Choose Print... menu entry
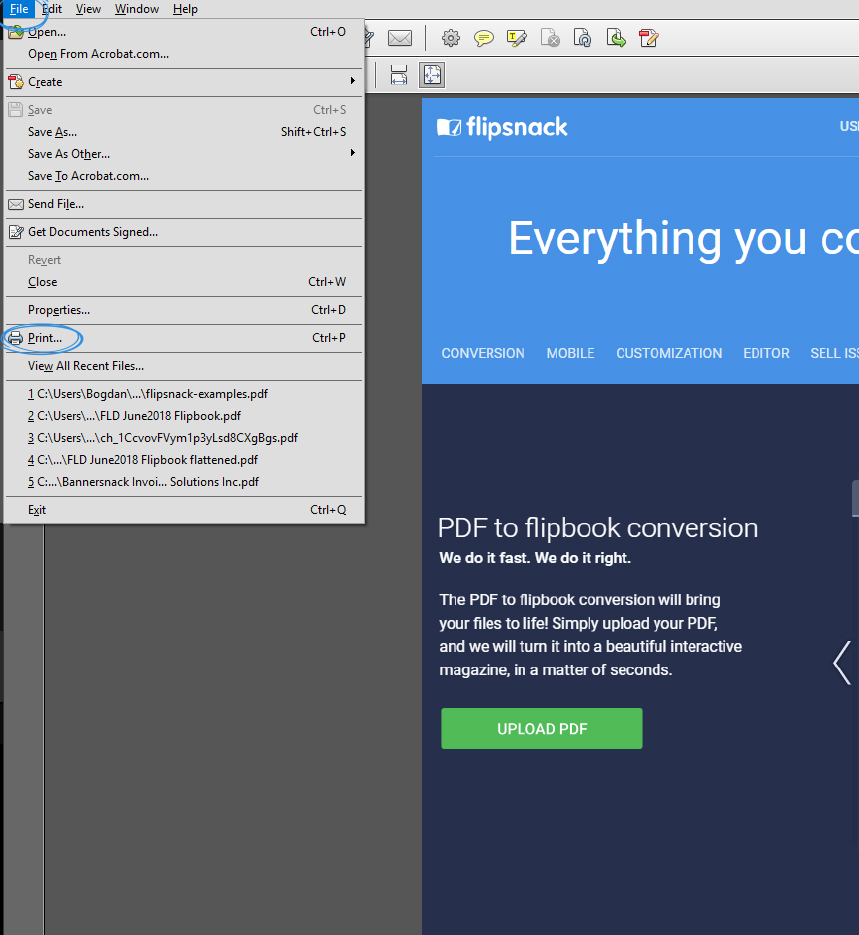Viewport: 859px width, 935px height. point(184,338)
